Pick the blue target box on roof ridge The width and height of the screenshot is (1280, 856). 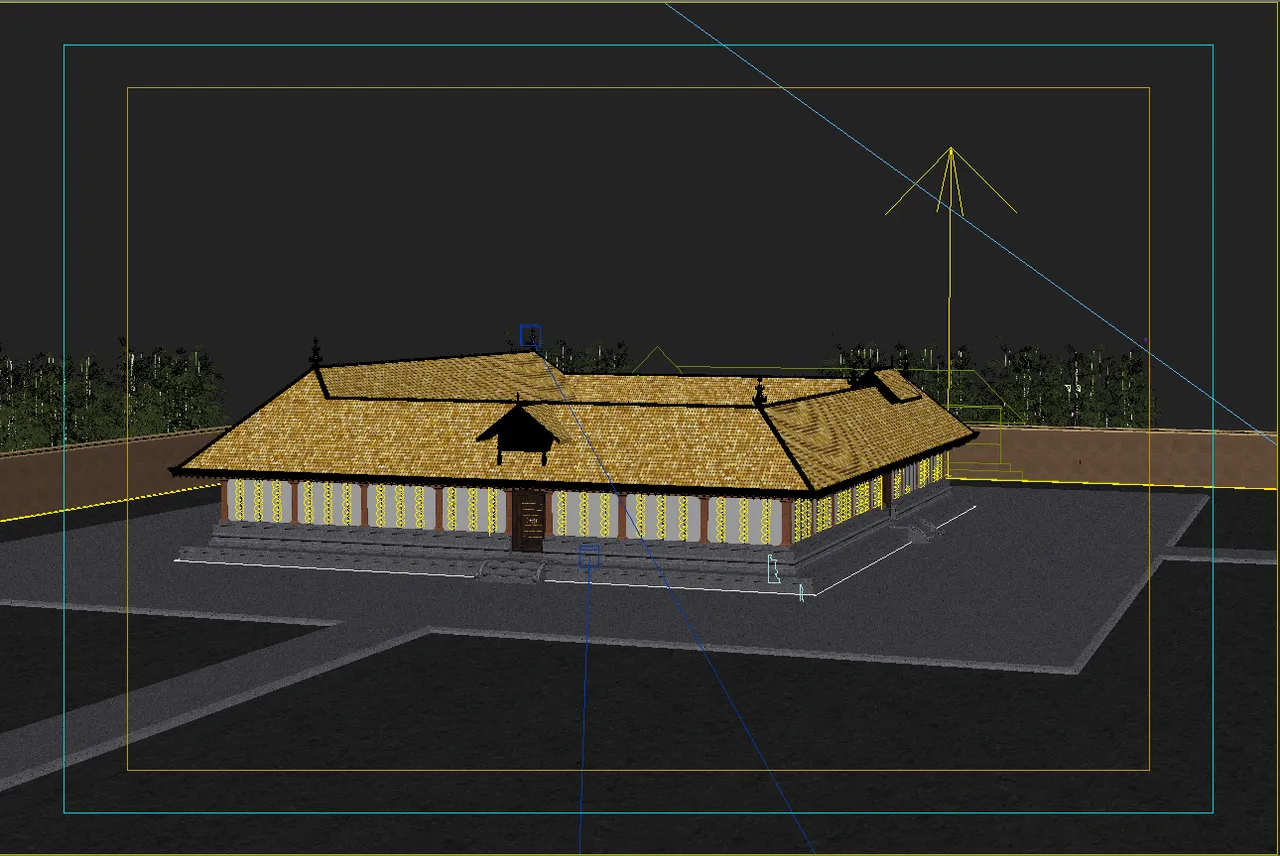click(x=530, y=334)
